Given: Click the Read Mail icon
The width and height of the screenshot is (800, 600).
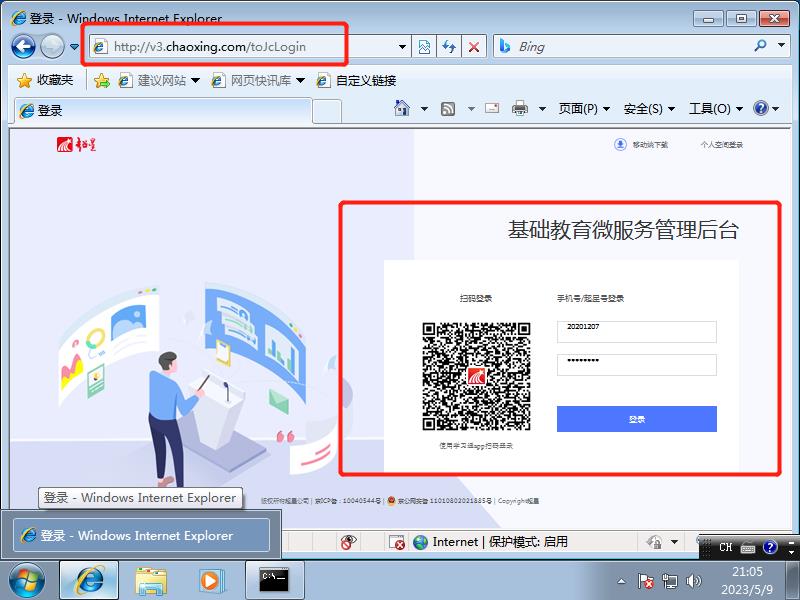Looking at the screenshot, I should pos(492,108).
